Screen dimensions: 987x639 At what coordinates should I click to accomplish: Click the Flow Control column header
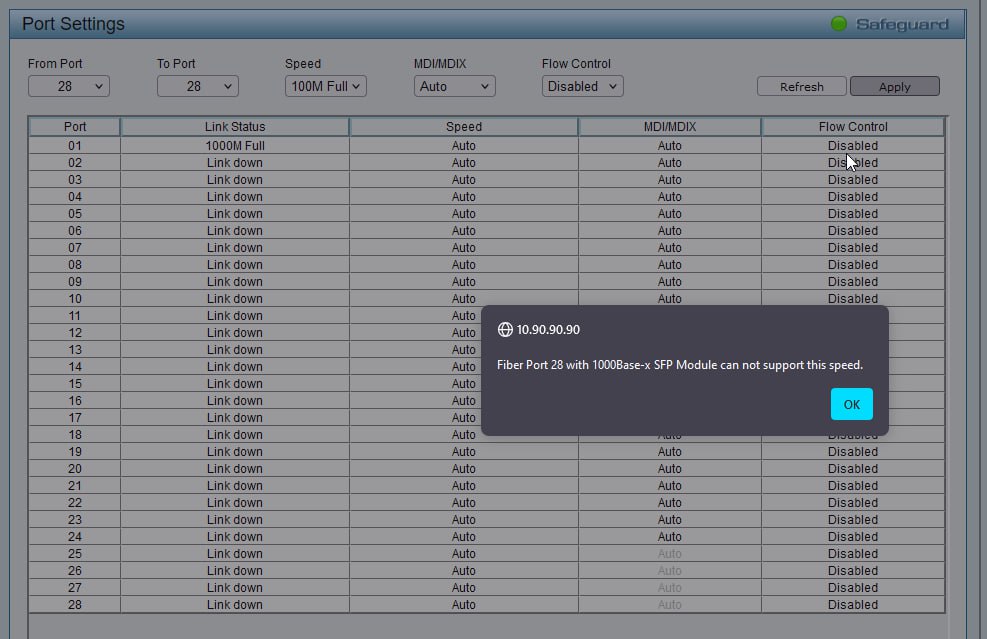(x=853, y=127)
